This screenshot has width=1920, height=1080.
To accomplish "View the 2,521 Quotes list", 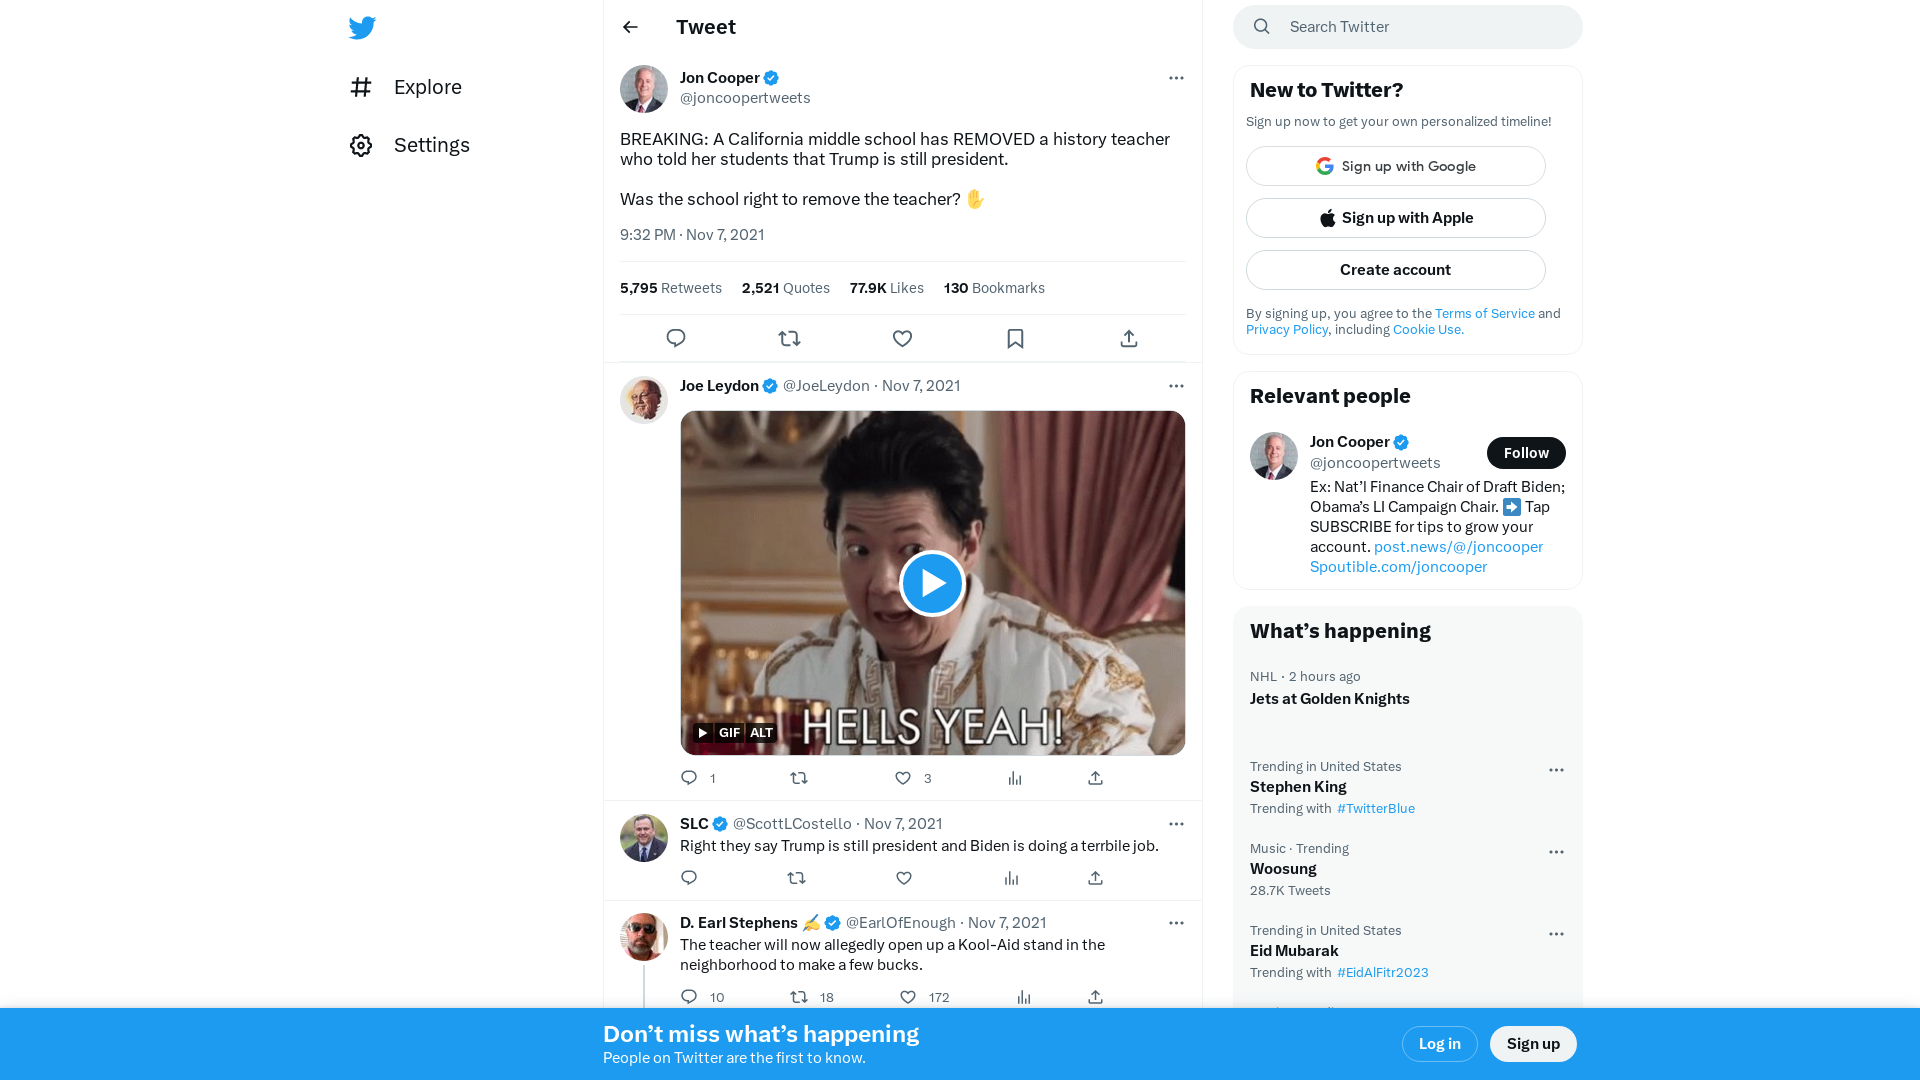I will pos(785,288).
